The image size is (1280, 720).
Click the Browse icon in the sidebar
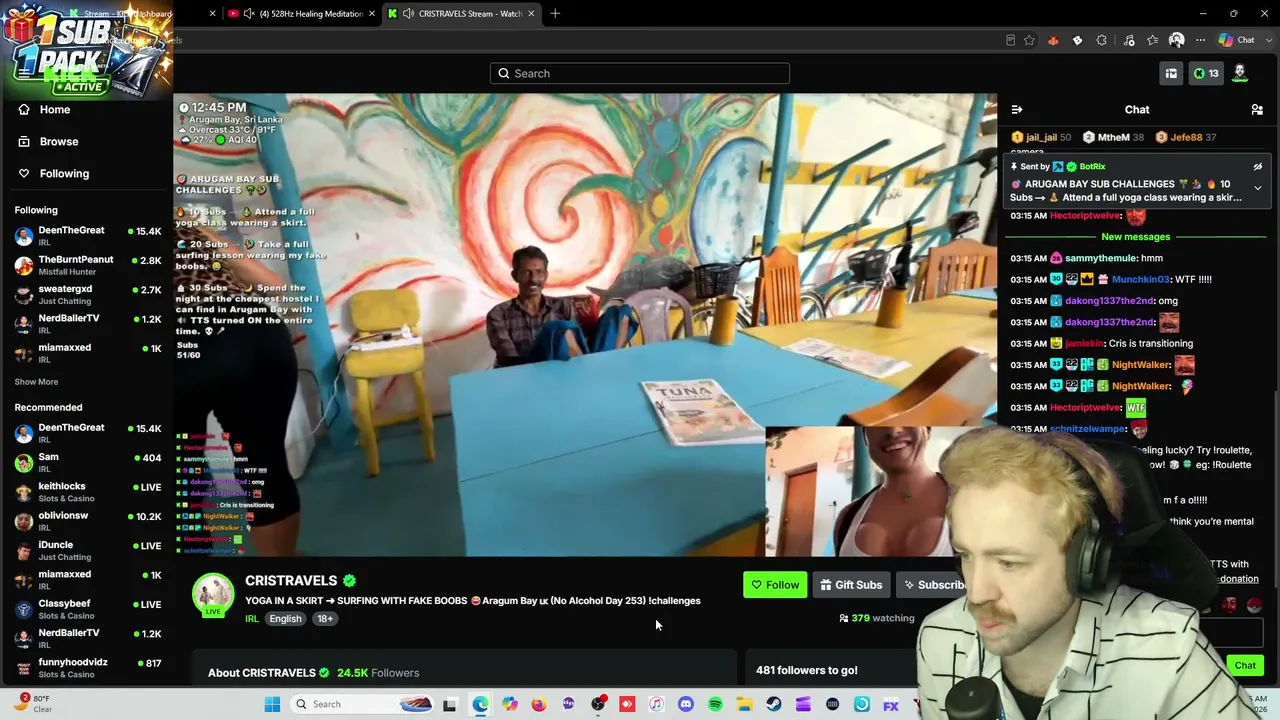tap(24, 142)
